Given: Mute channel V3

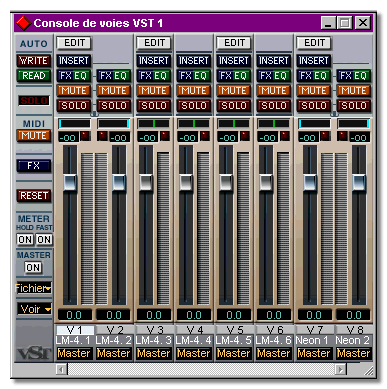Looking at the screenshot, I should (154, 91).
